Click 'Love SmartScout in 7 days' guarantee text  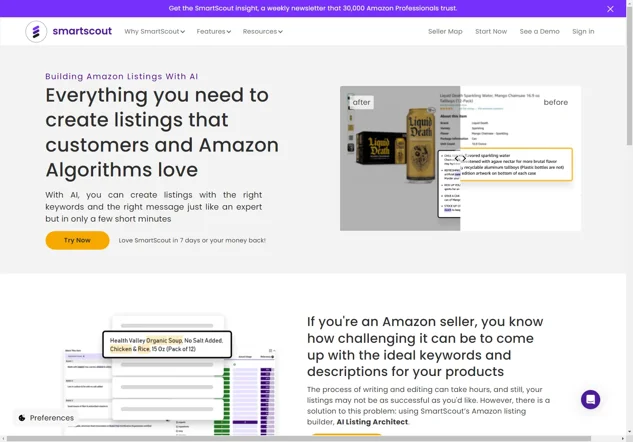tap(192, 240)
